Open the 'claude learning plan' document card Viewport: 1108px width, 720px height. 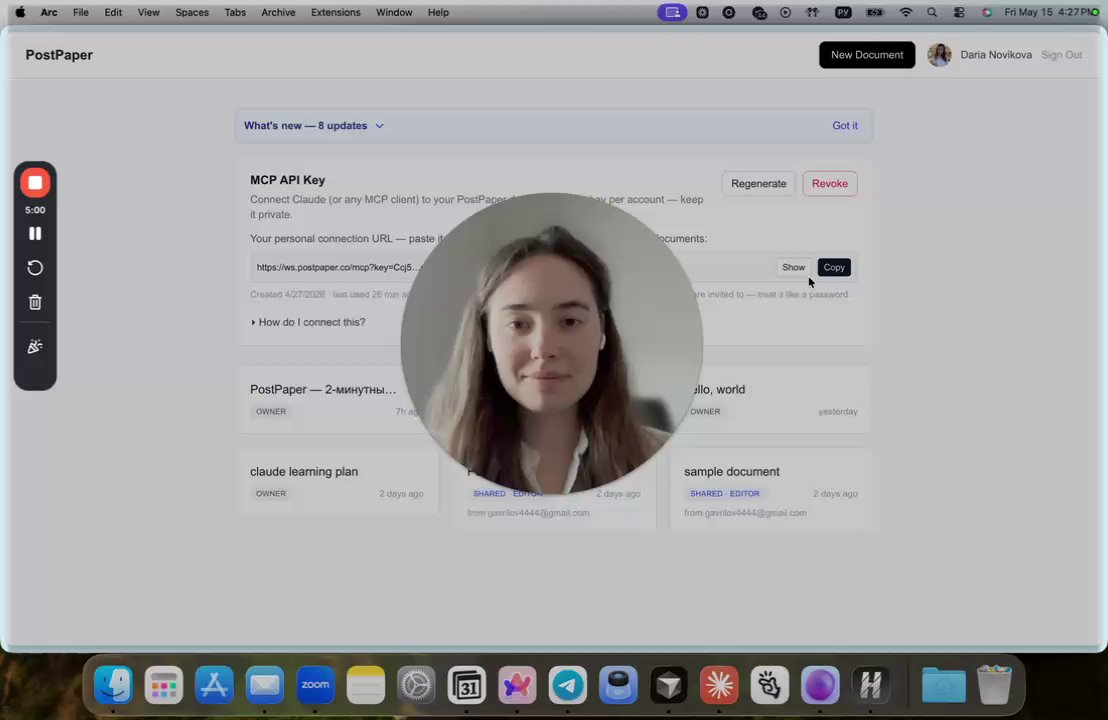(338, 482)
